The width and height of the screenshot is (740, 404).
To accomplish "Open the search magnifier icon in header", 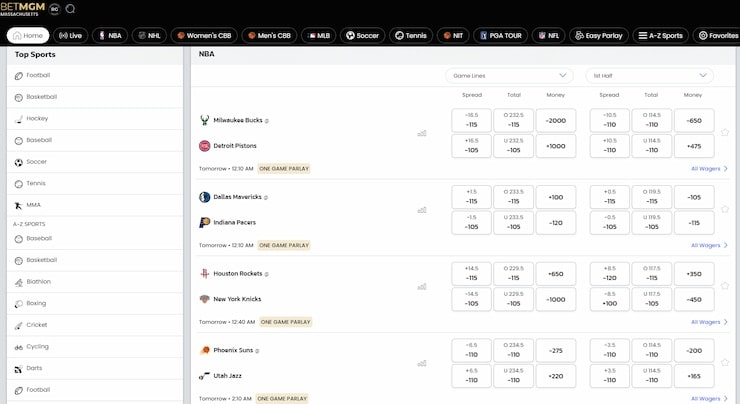I will click(70, 9).
